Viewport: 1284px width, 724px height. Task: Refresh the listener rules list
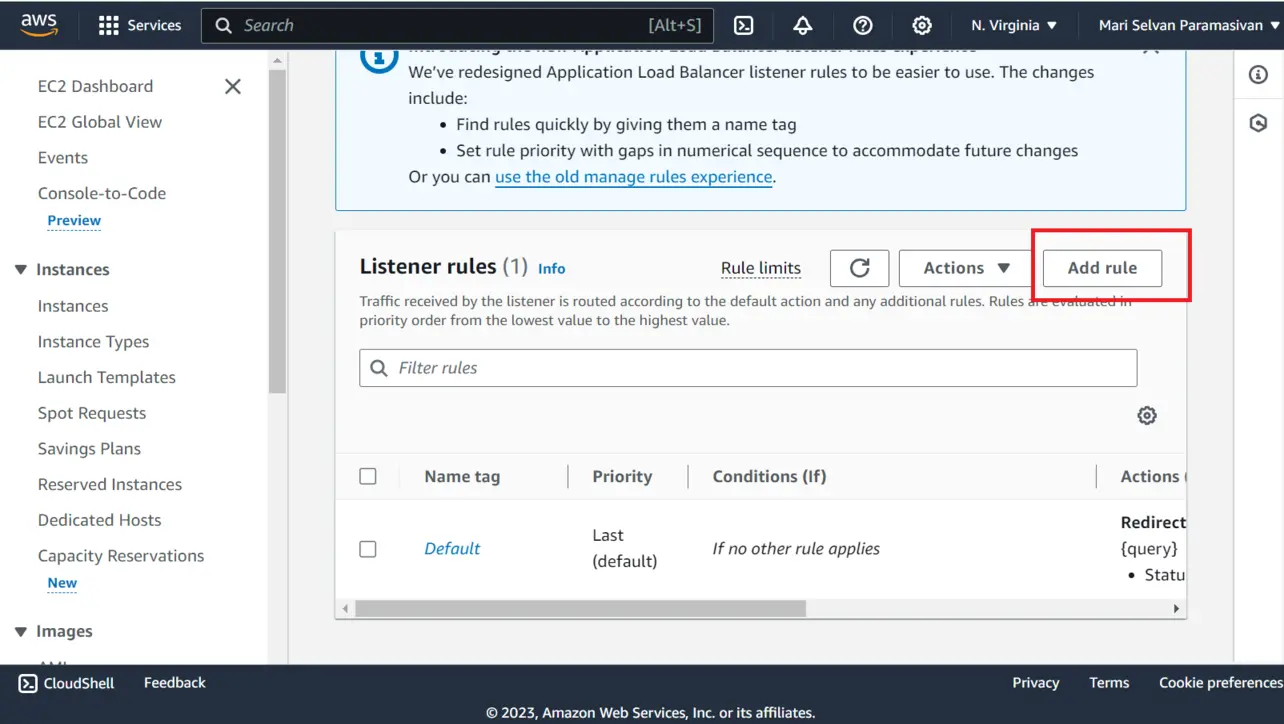click(x=859, y=268)
